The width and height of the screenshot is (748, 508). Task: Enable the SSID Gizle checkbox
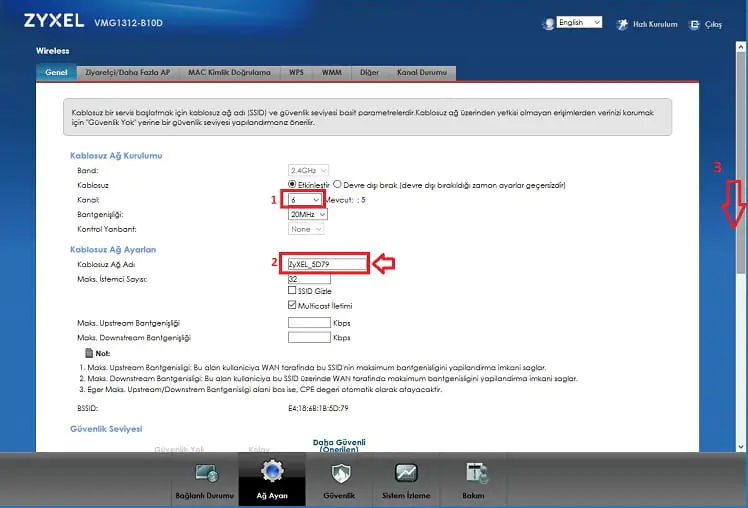click(292, 291)
